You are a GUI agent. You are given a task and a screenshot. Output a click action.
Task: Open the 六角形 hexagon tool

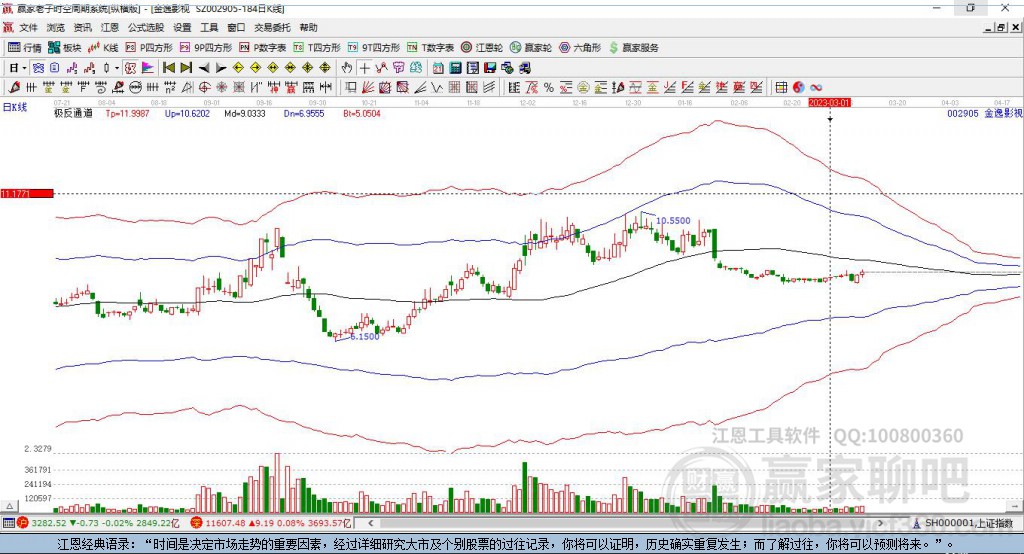[x=580, y=48]
